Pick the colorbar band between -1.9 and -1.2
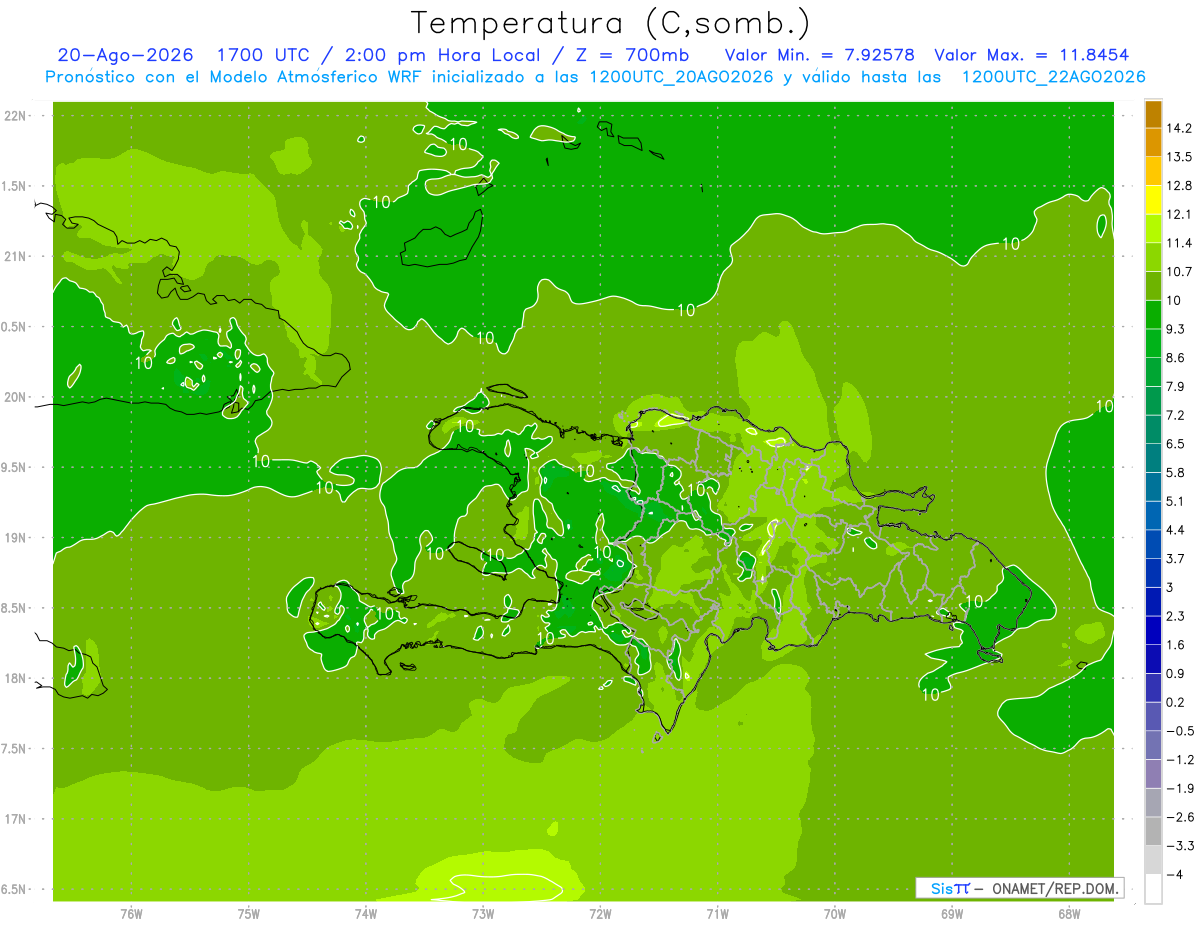1200x927 pixels. 1153,774
